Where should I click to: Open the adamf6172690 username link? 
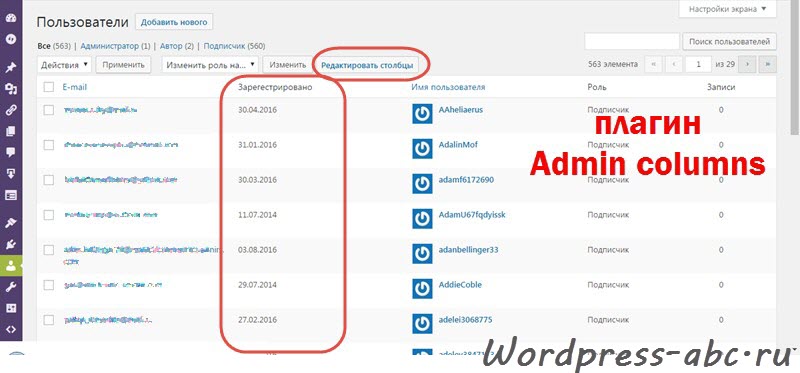466,180
